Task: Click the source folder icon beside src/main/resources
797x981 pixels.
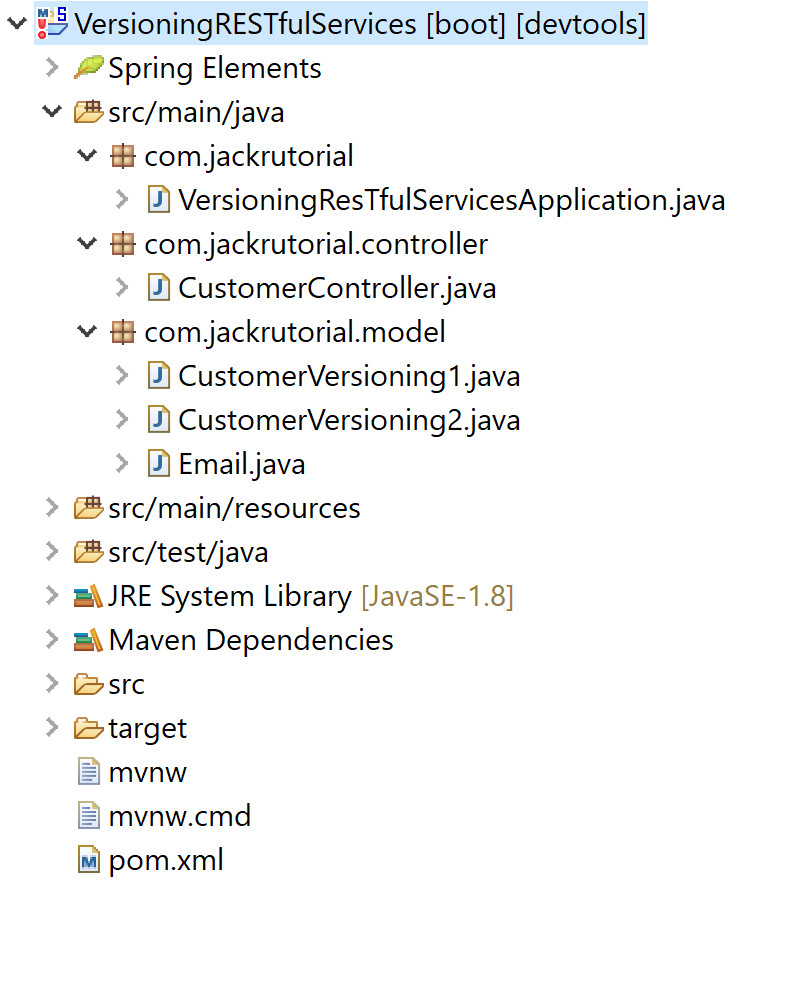Action: [88, 507]
